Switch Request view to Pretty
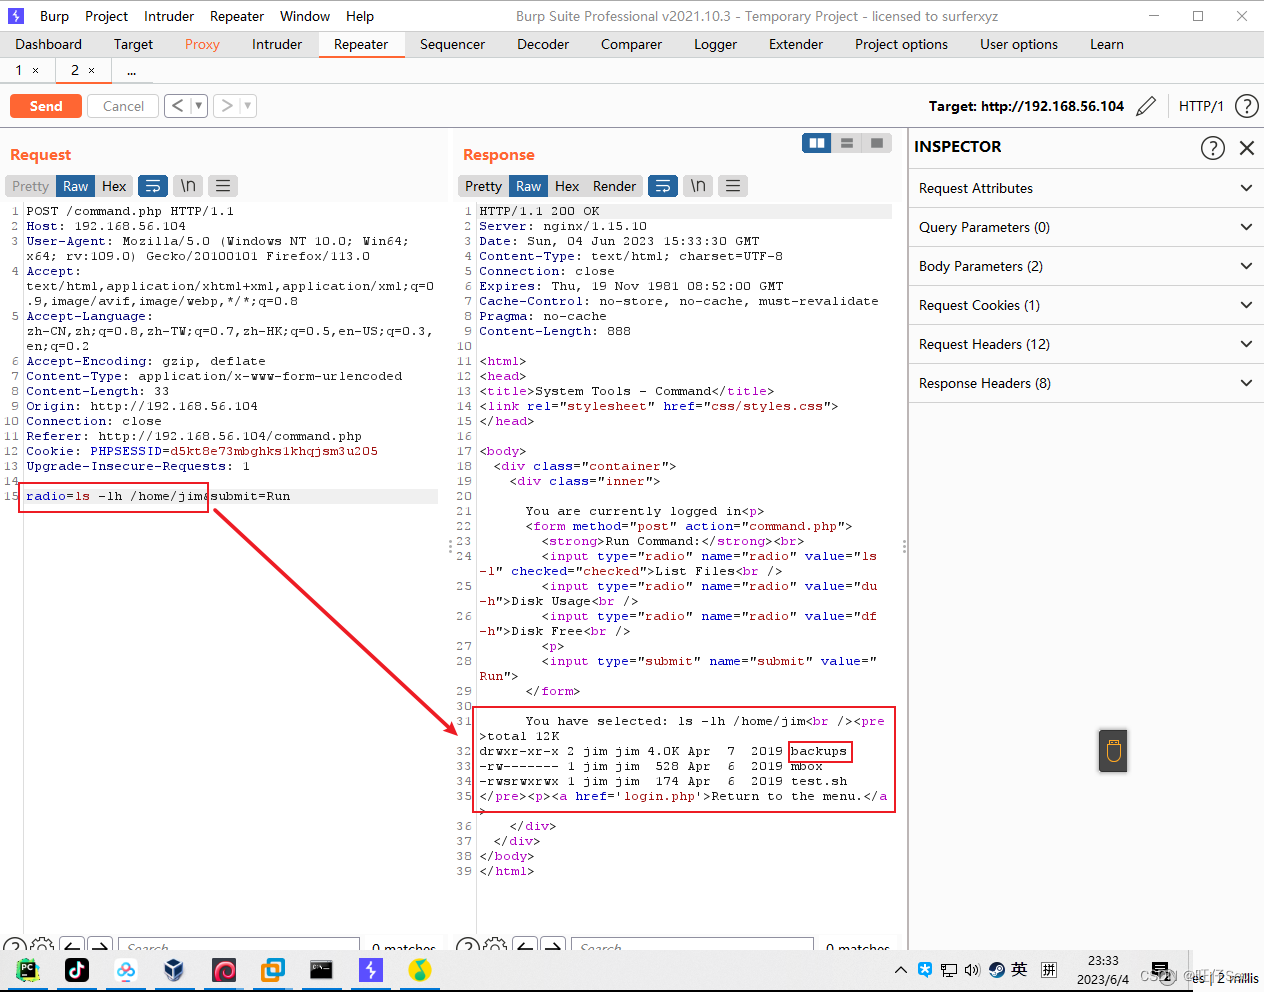 (x=30, y=186)
